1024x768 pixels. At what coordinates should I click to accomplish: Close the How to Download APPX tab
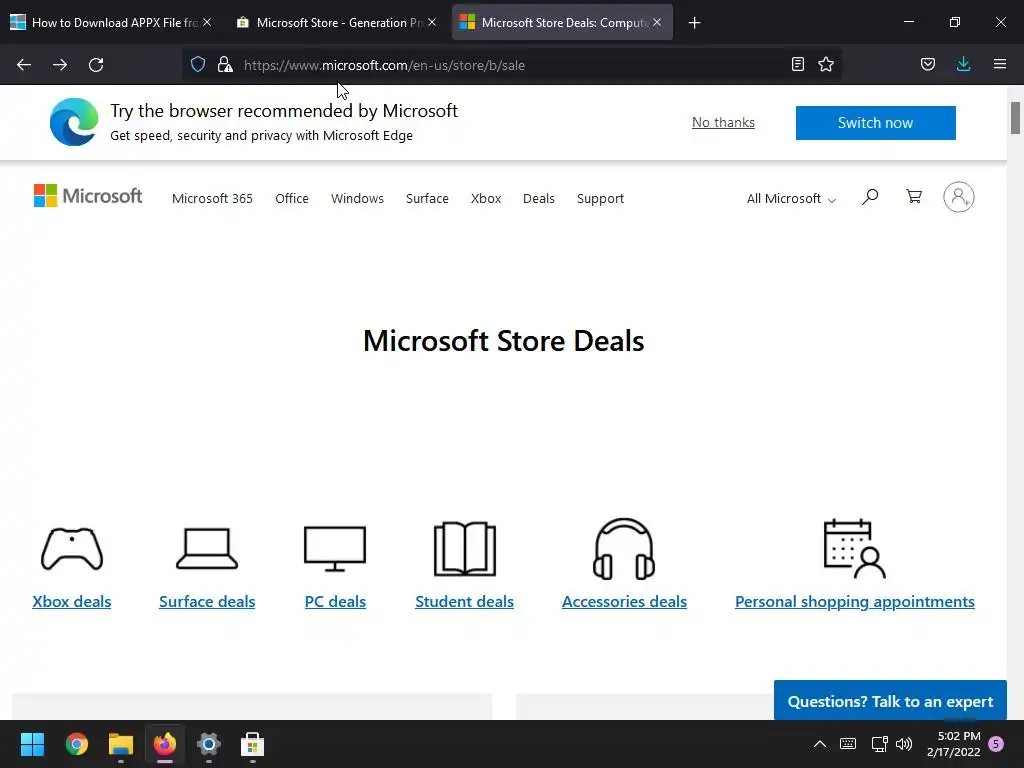point(206,22)
